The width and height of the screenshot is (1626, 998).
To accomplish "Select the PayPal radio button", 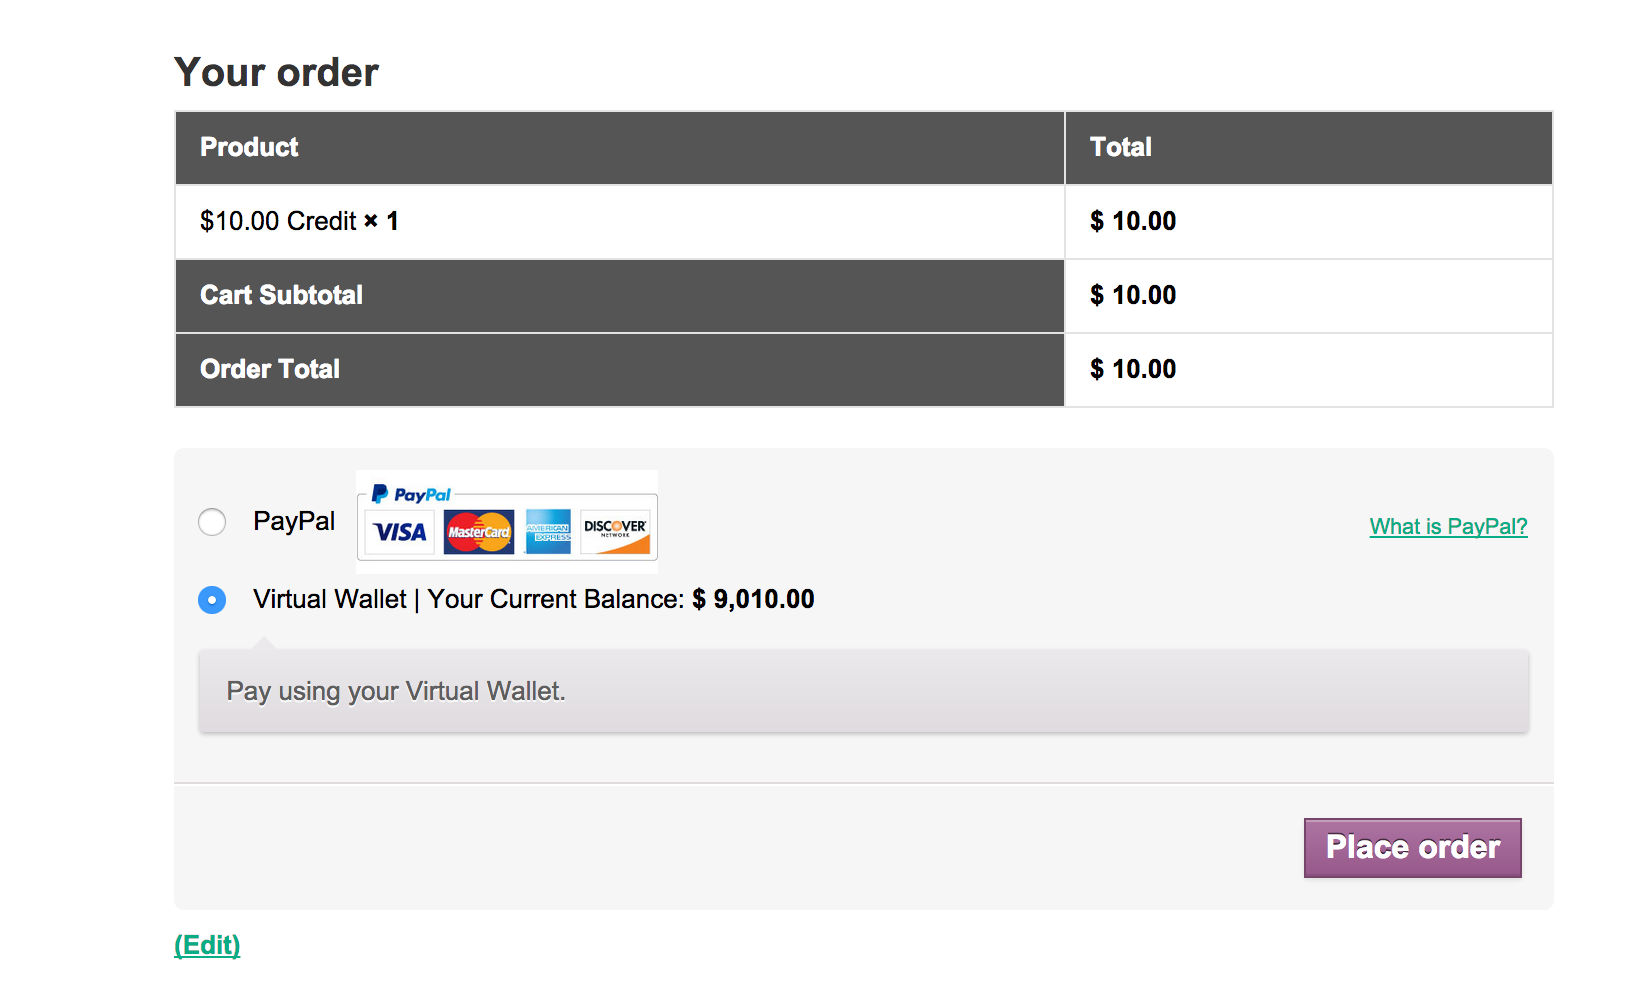I will point(212,522).
